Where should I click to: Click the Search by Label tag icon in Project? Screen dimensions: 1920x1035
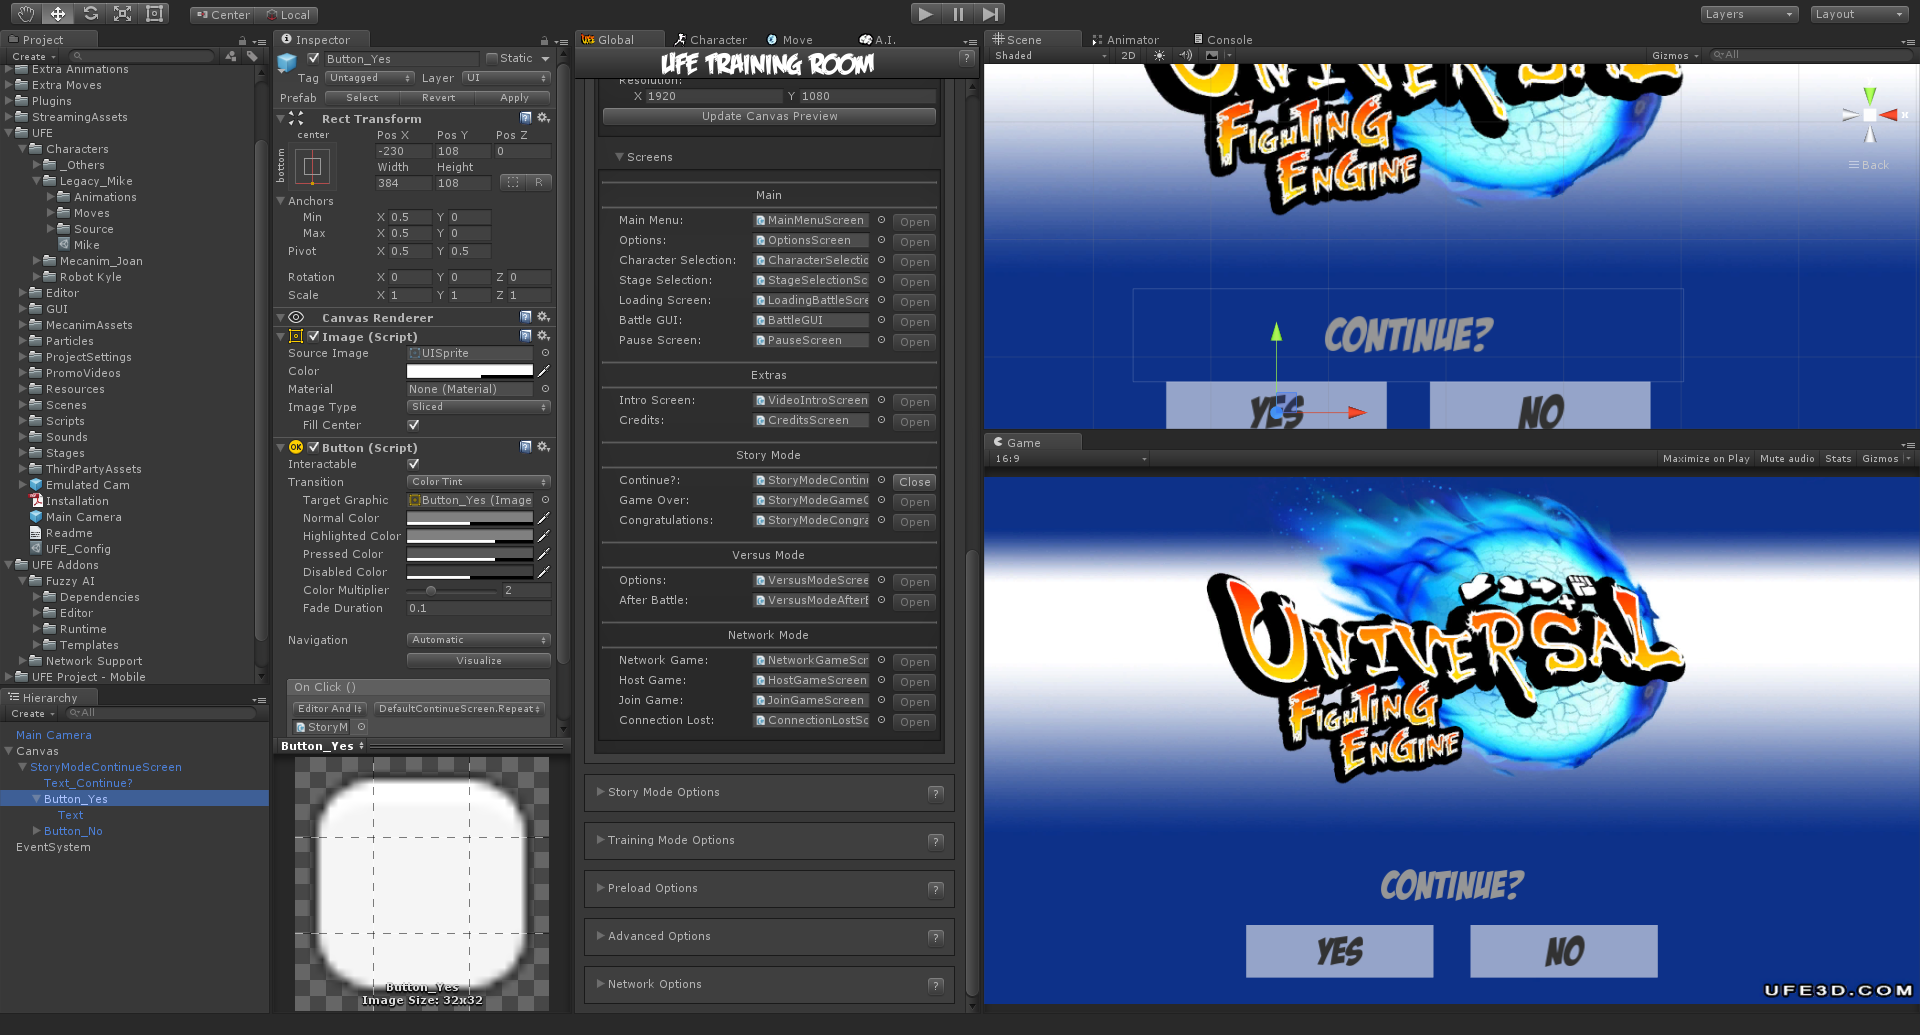coord(251,56)
